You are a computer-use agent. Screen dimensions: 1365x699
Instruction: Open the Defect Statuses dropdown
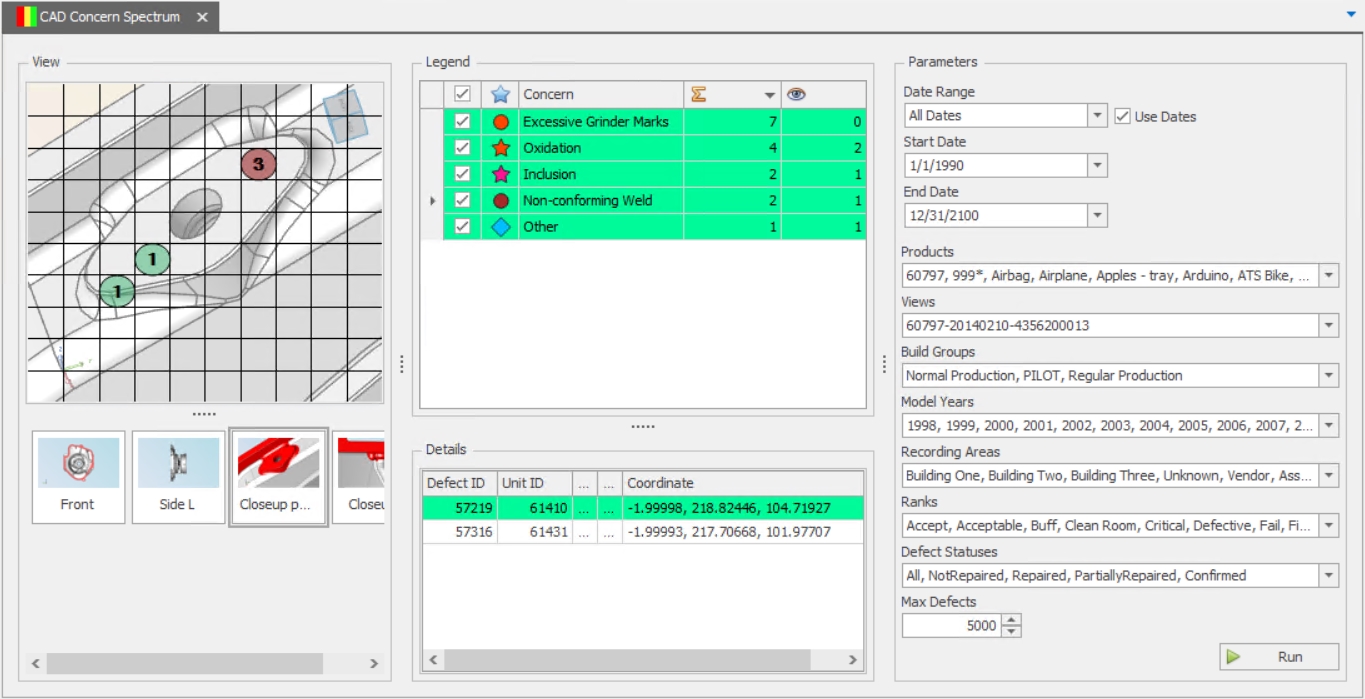tap(1328, 576)
